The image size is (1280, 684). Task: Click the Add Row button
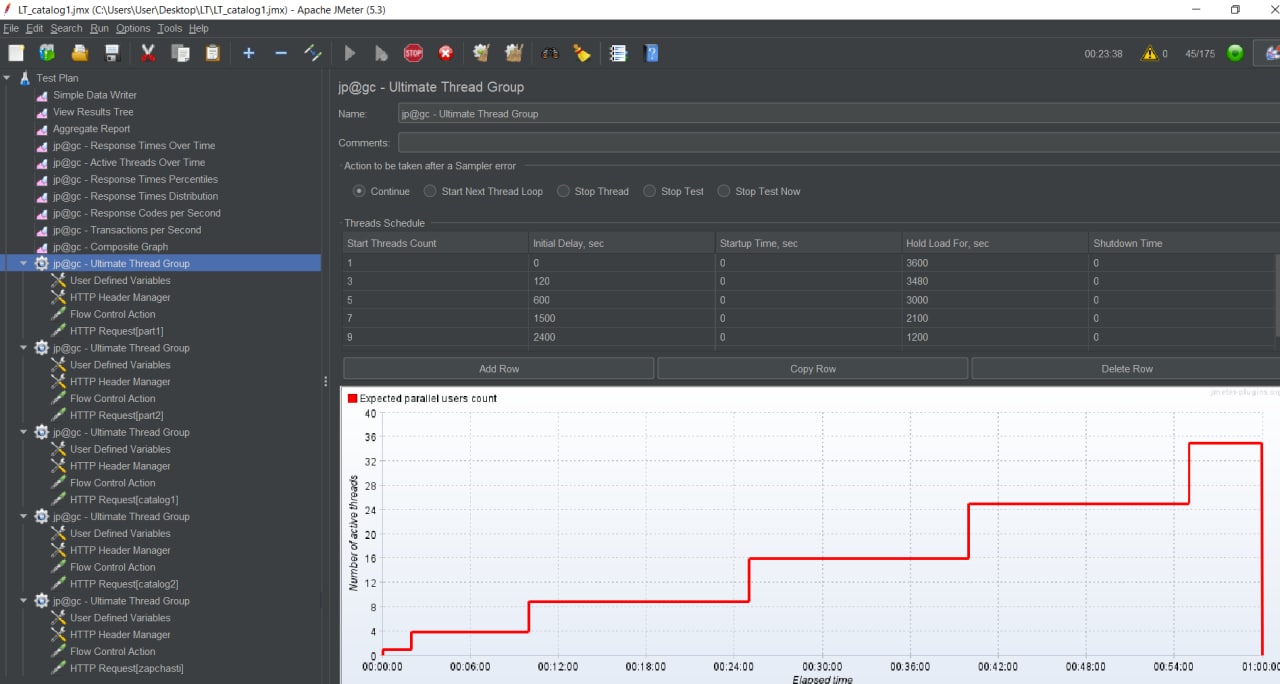499,369
